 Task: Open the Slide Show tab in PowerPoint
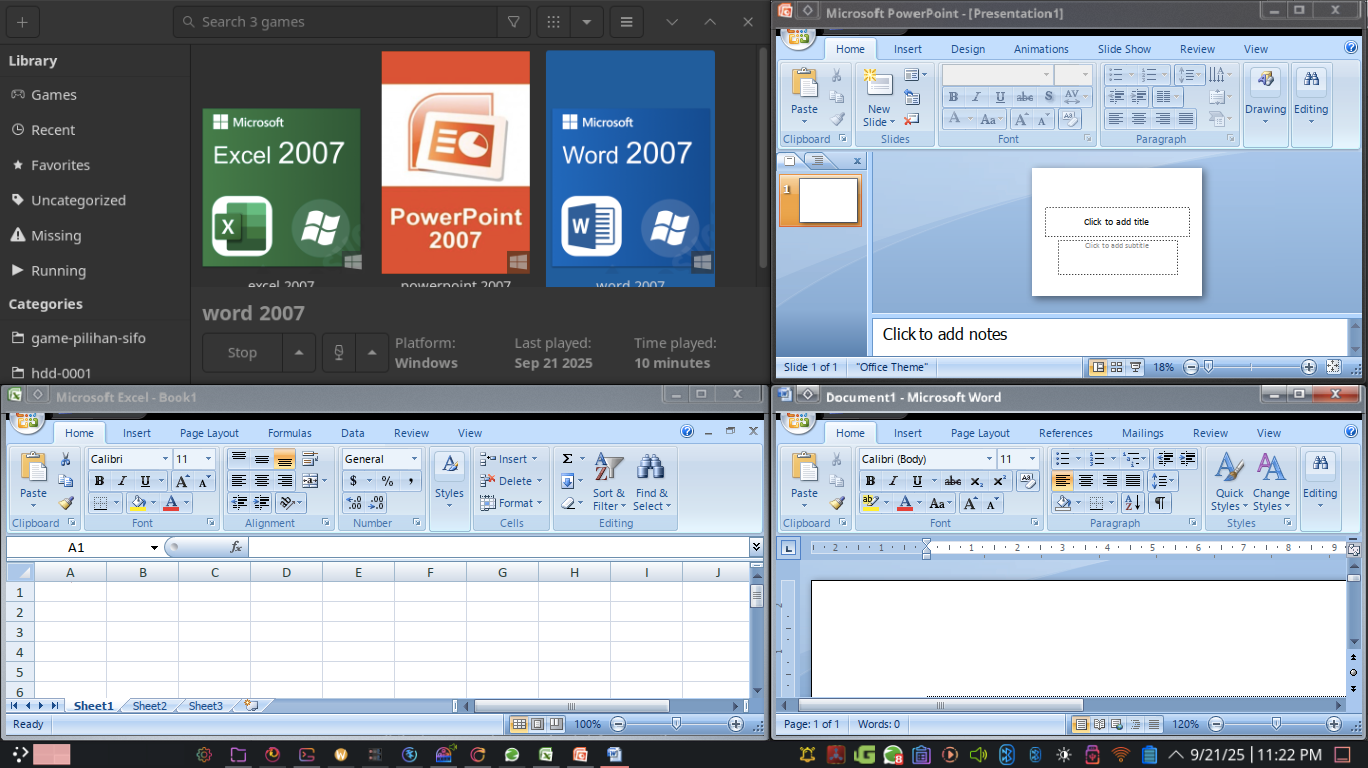point(1124,49)
